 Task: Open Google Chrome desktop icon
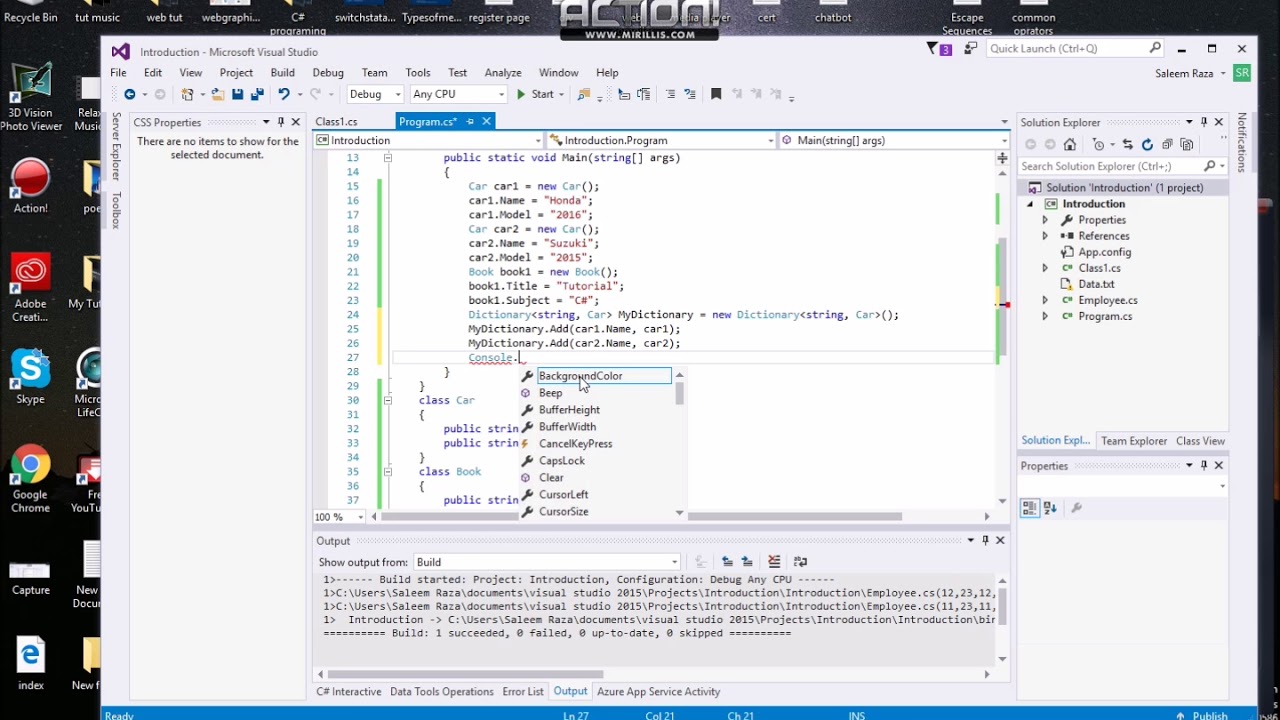(x=30, y=480)
